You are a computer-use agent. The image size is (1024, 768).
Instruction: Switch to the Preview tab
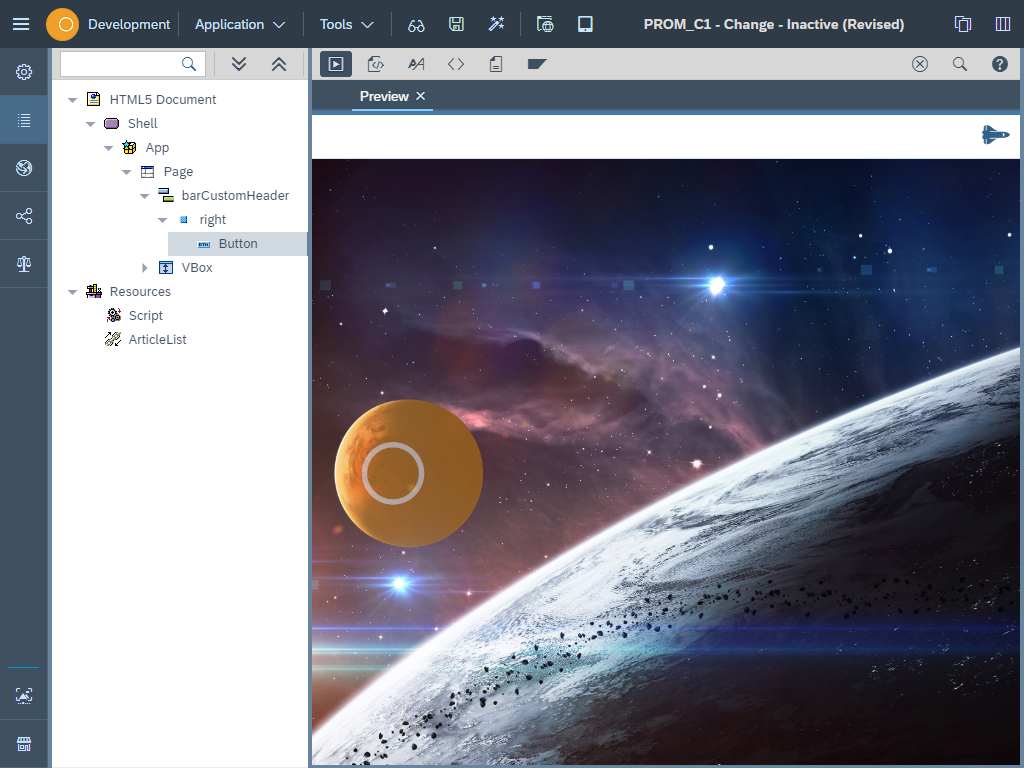383,96
